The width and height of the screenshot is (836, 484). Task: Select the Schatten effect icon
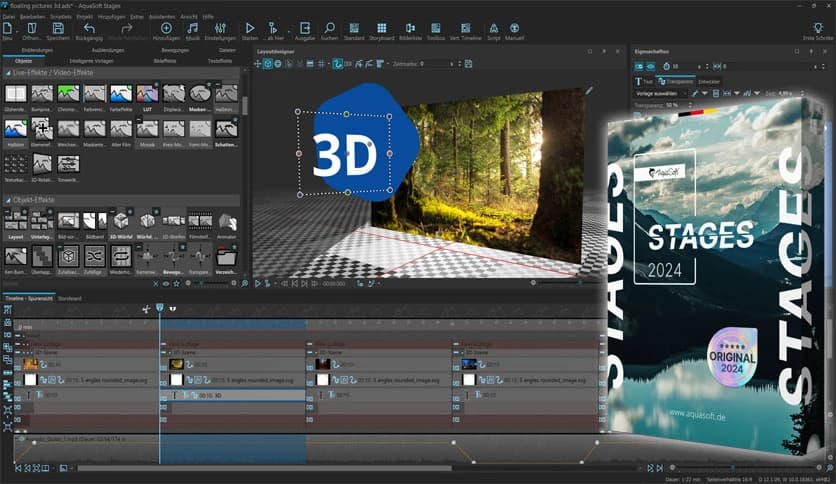[227, 130]
